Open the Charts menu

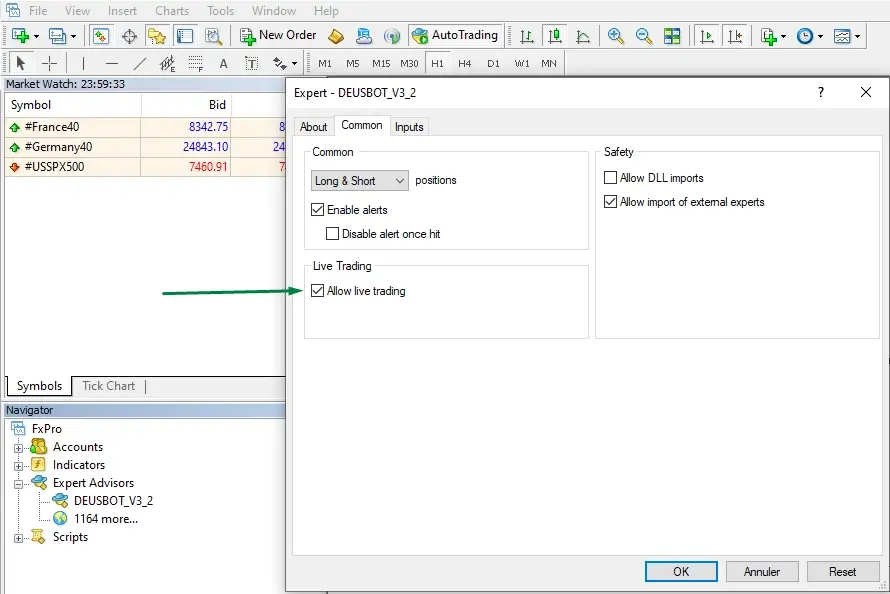(172, 11)
